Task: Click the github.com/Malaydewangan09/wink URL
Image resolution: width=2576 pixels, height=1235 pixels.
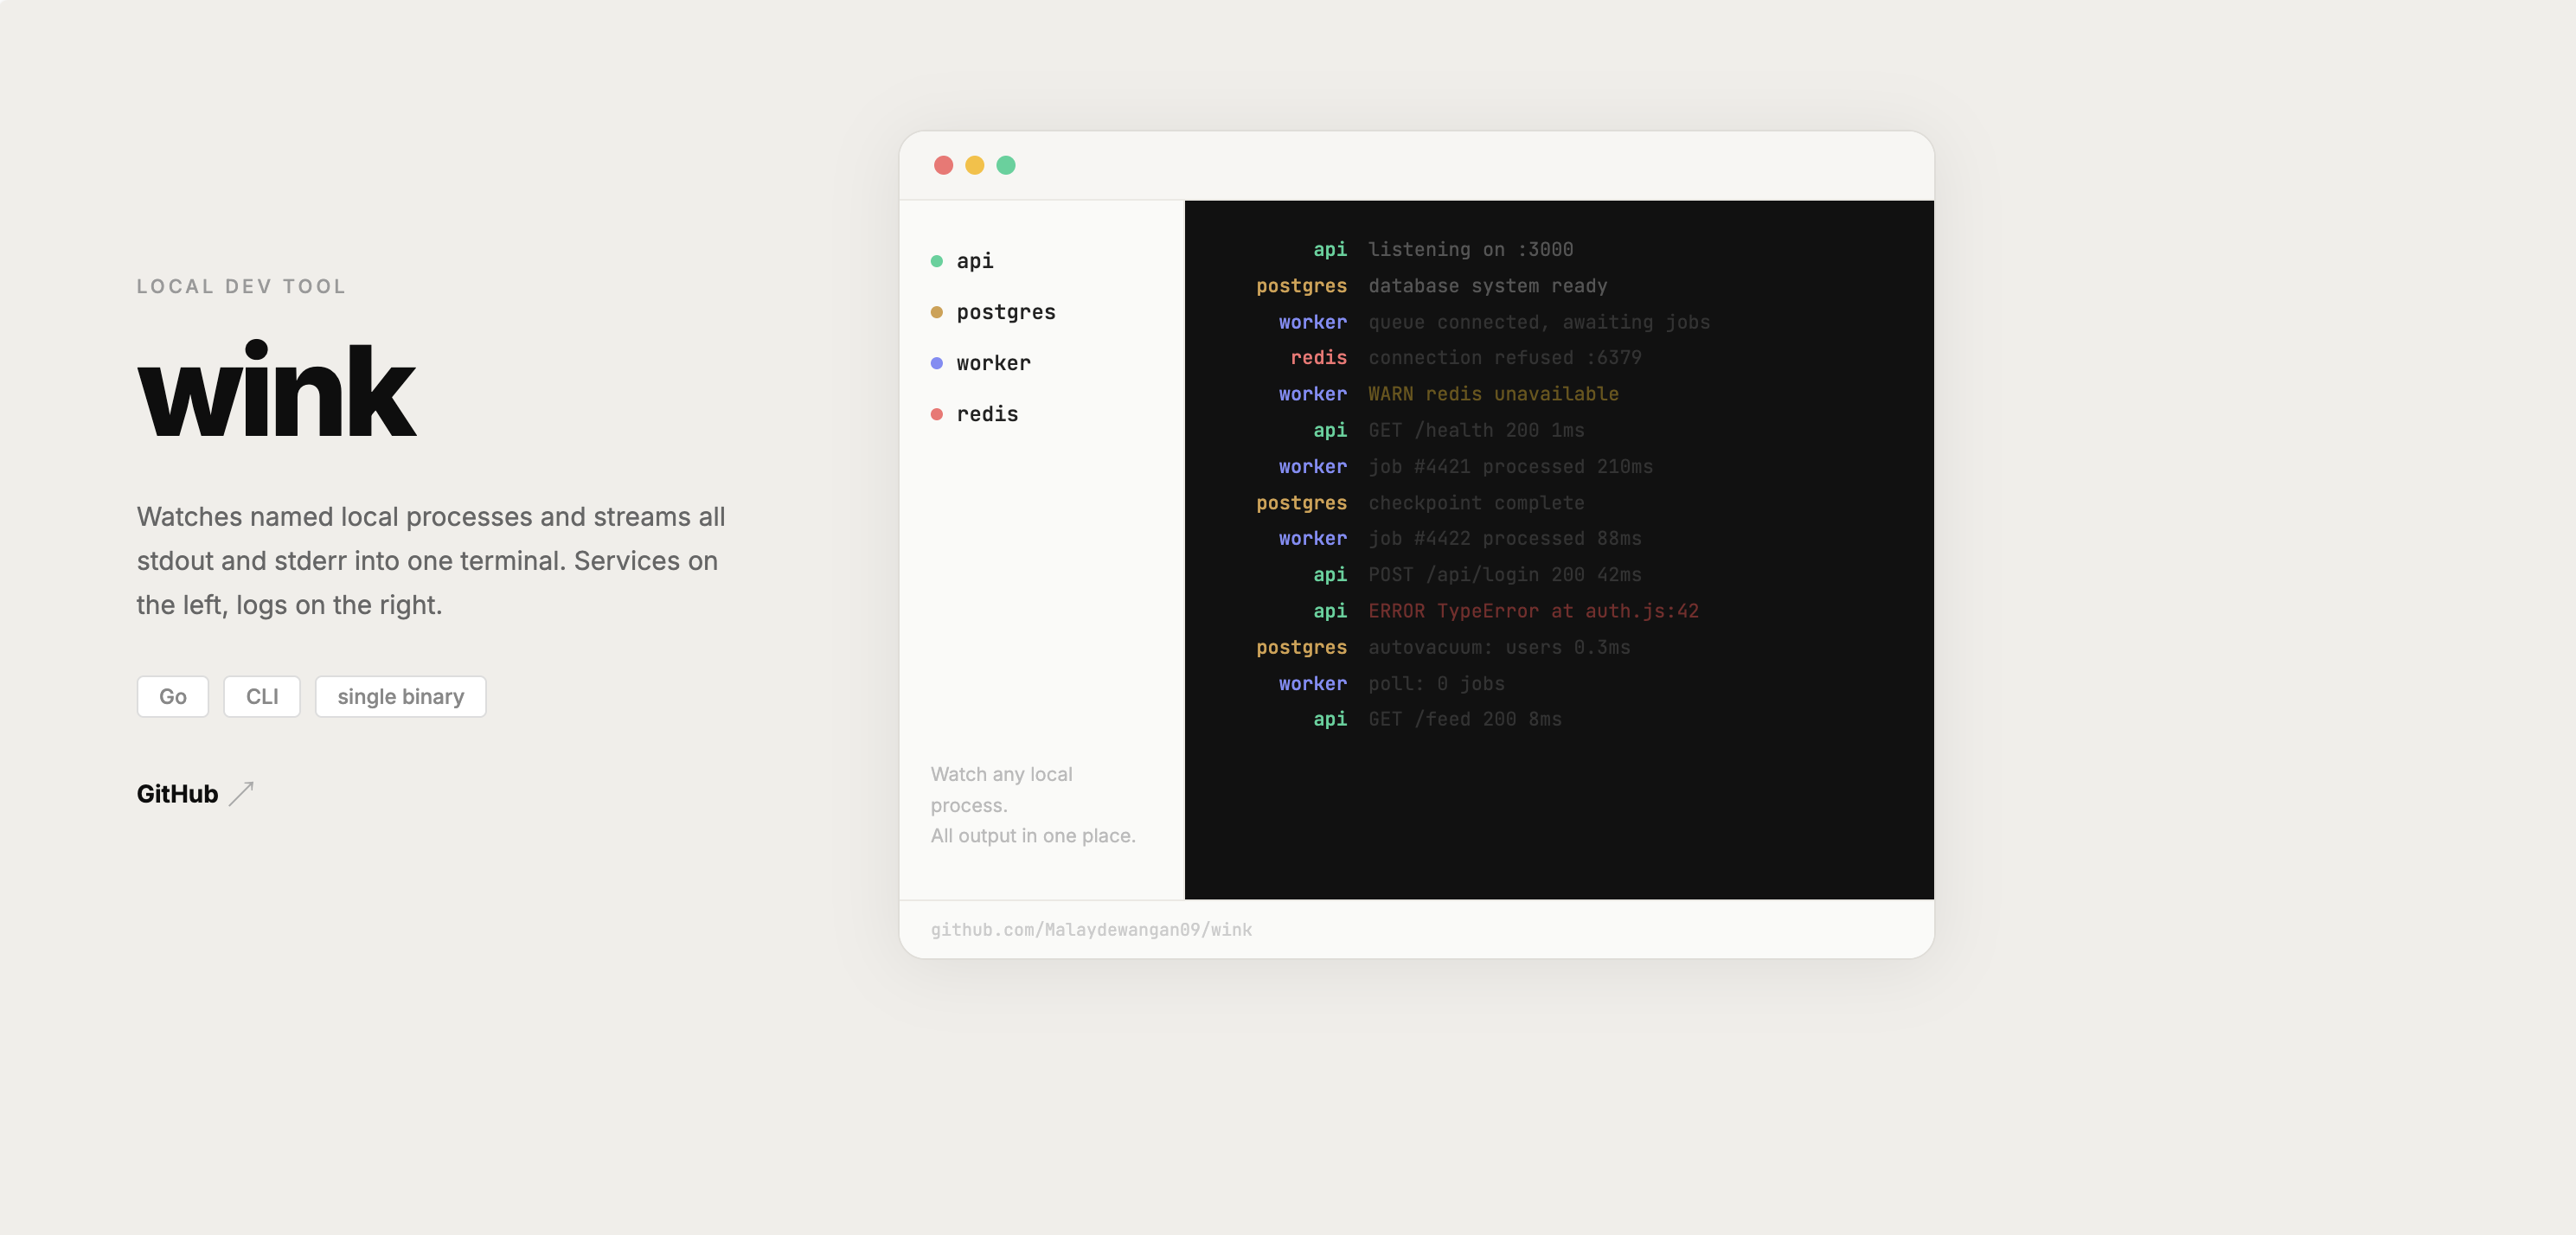Action: pyautogui.click(x=1091, y=930)
